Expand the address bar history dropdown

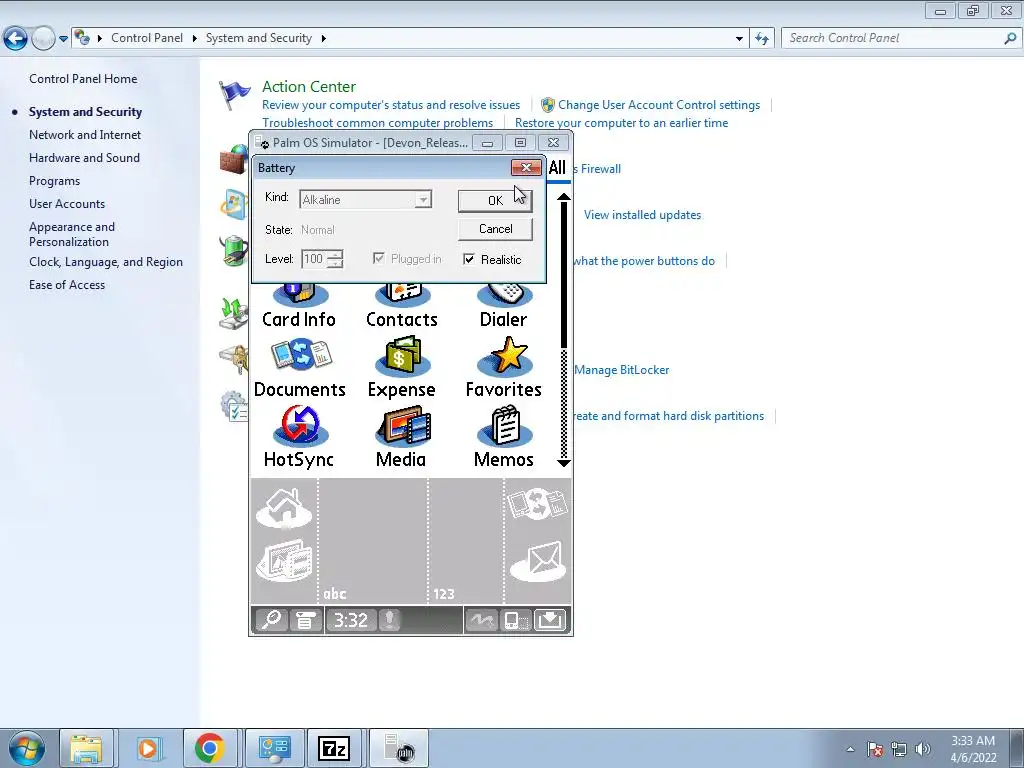click(x=739, y=39)
